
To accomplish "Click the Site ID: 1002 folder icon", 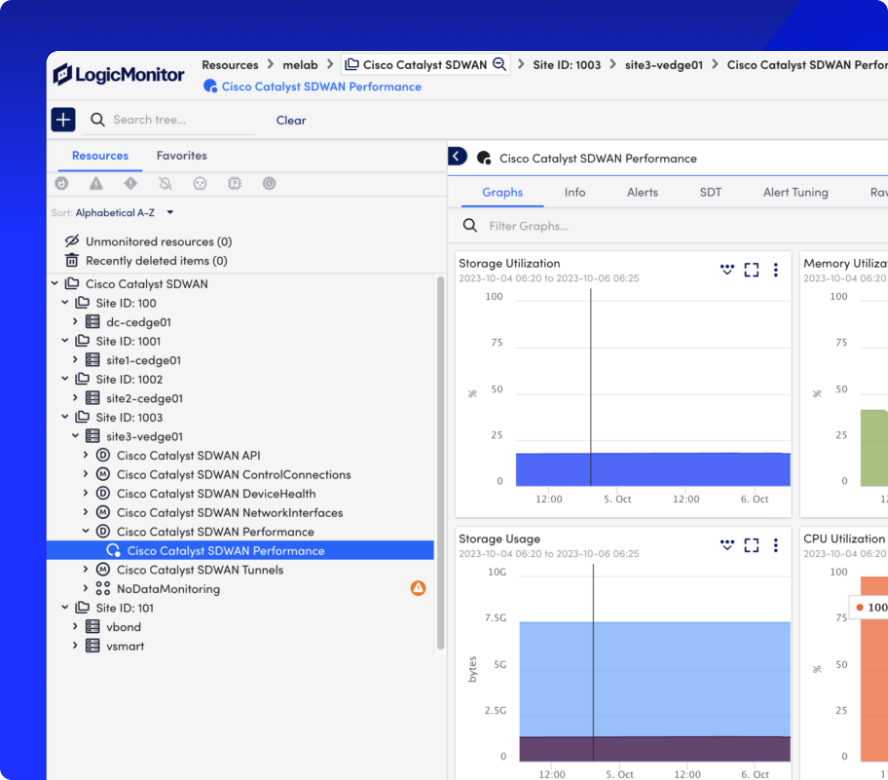I will coord(83,378).
